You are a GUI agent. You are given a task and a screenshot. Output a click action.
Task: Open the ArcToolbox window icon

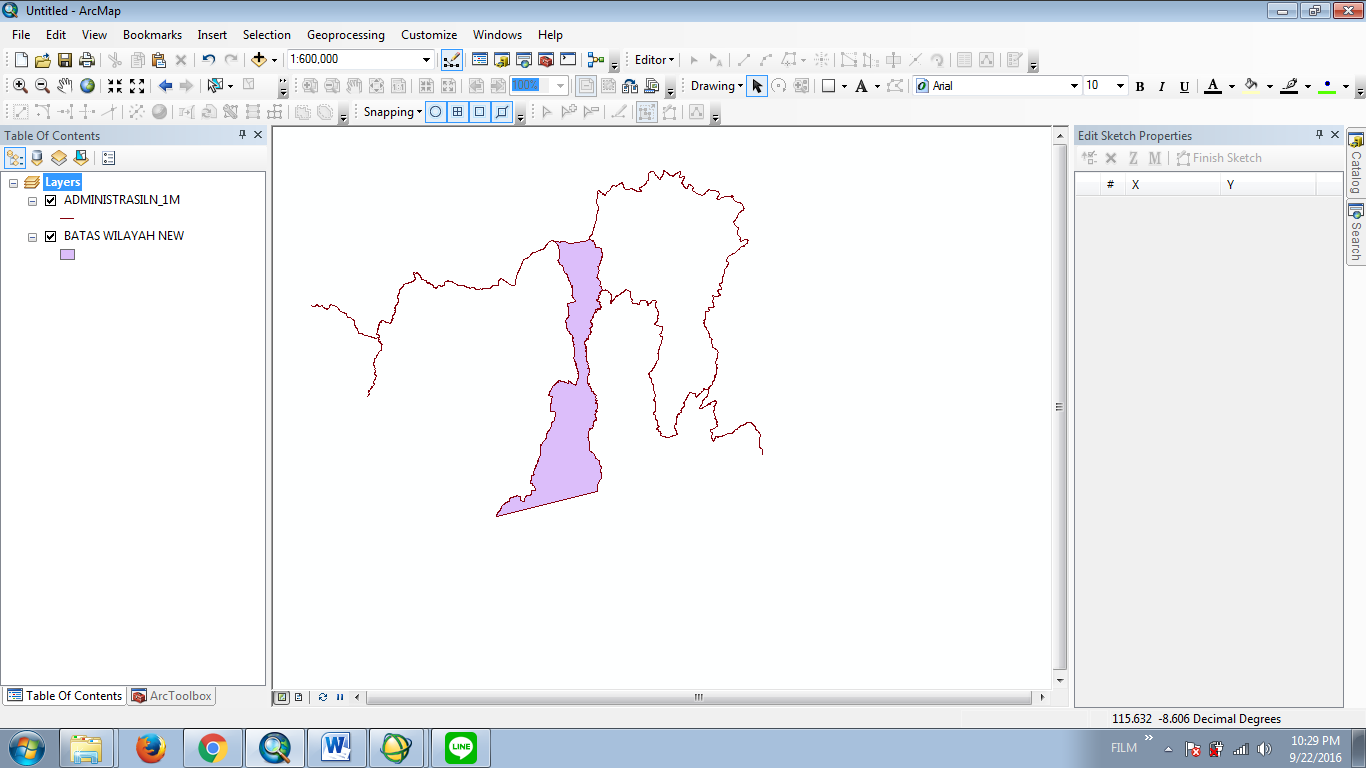(x=546, y=60)
